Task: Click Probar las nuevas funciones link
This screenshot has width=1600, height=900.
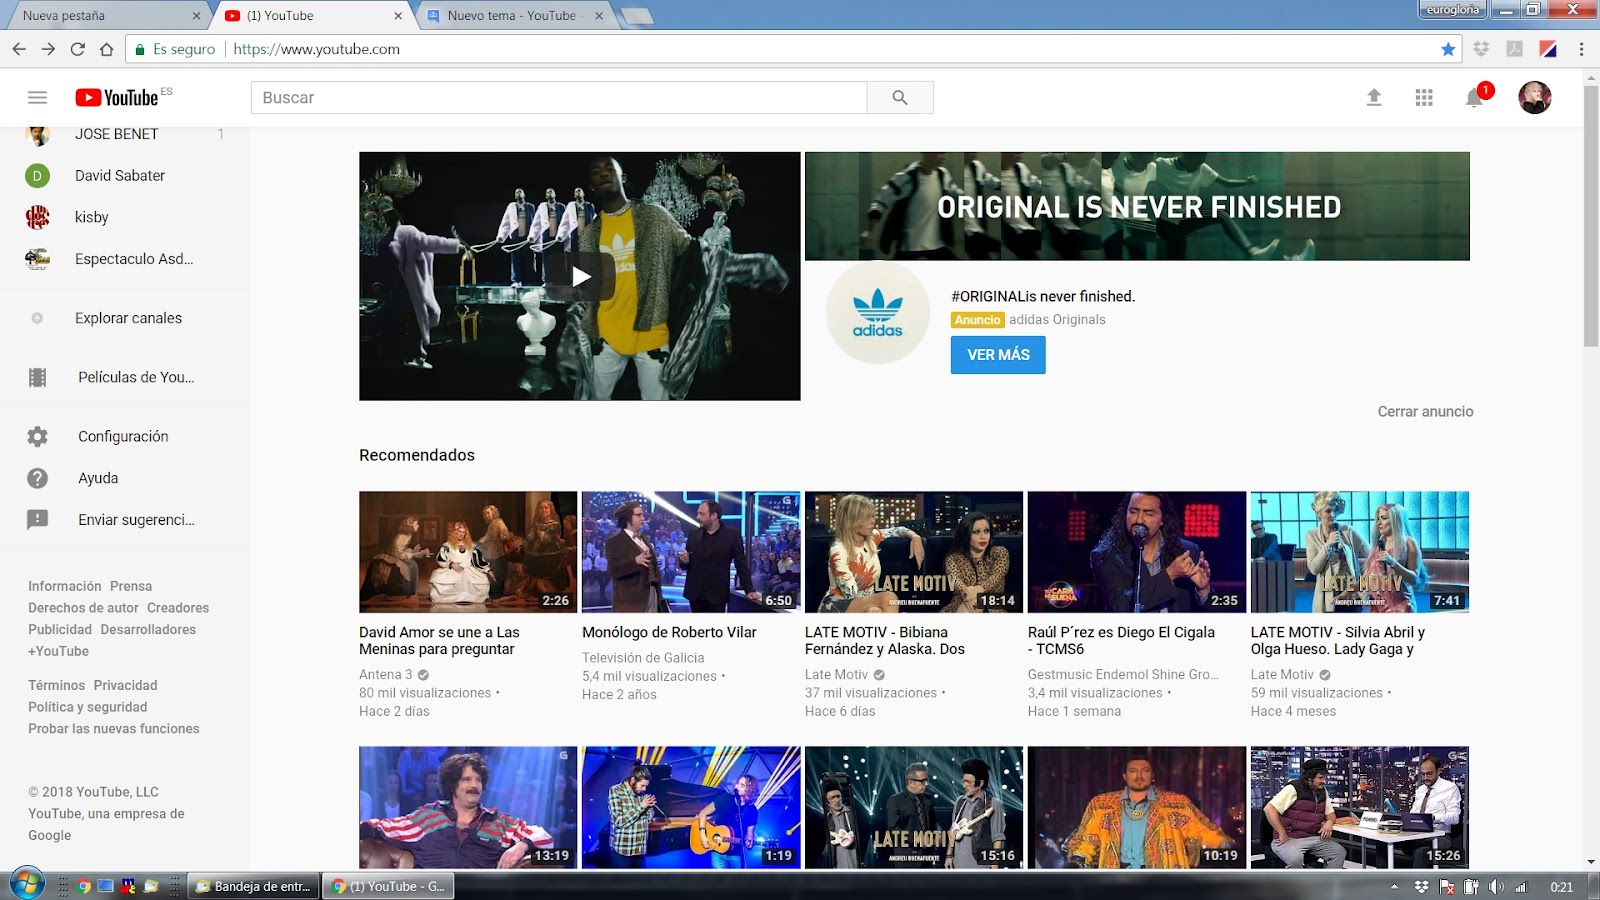Action: pos(114,729)
